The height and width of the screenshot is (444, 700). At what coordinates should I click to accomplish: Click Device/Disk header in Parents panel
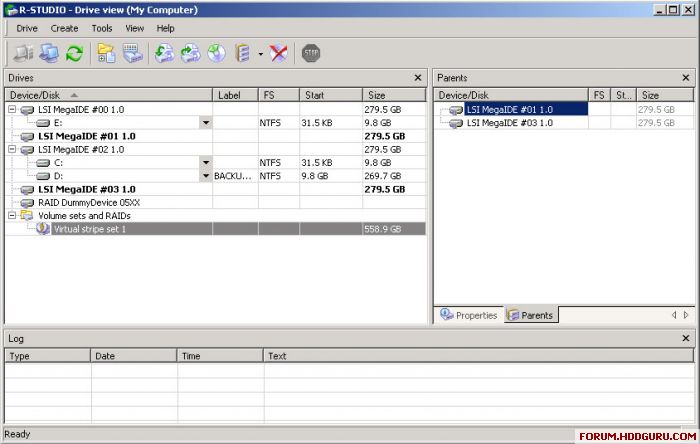tap(511, 95)
